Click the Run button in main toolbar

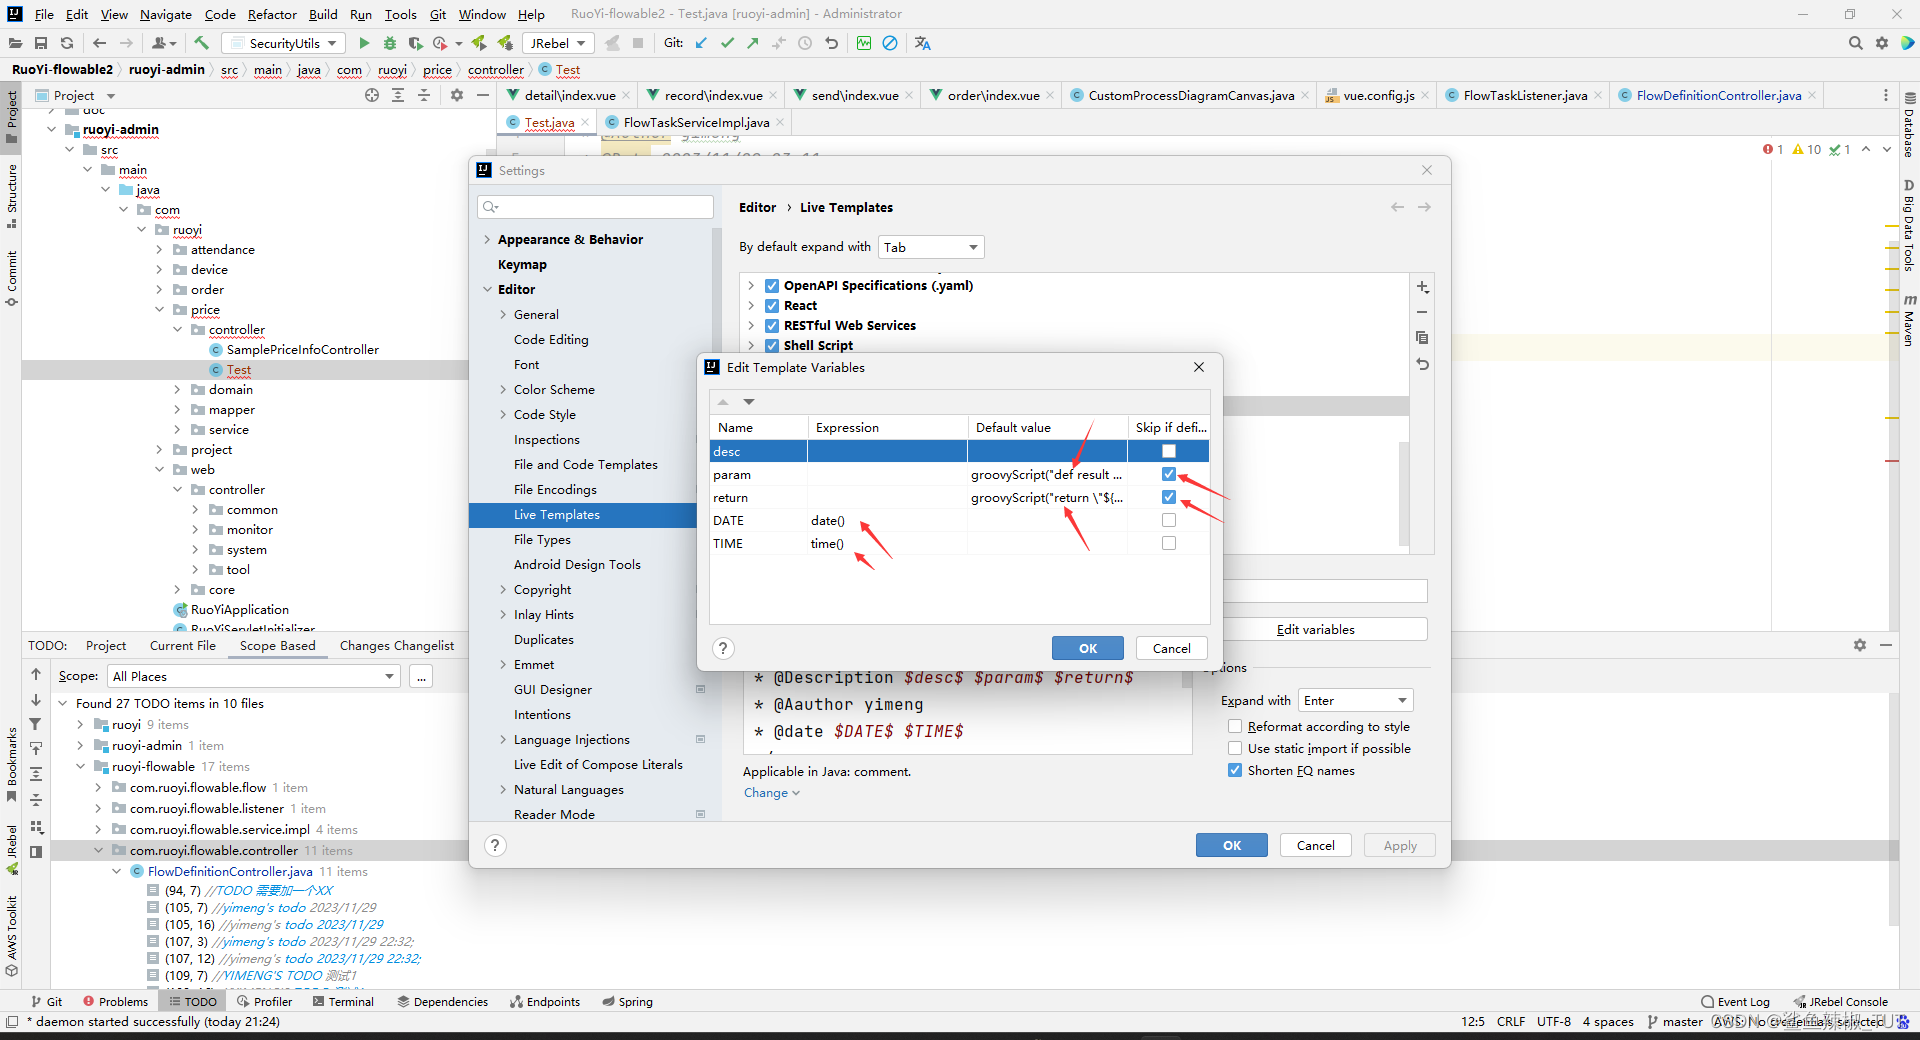(x=364, y=43)
